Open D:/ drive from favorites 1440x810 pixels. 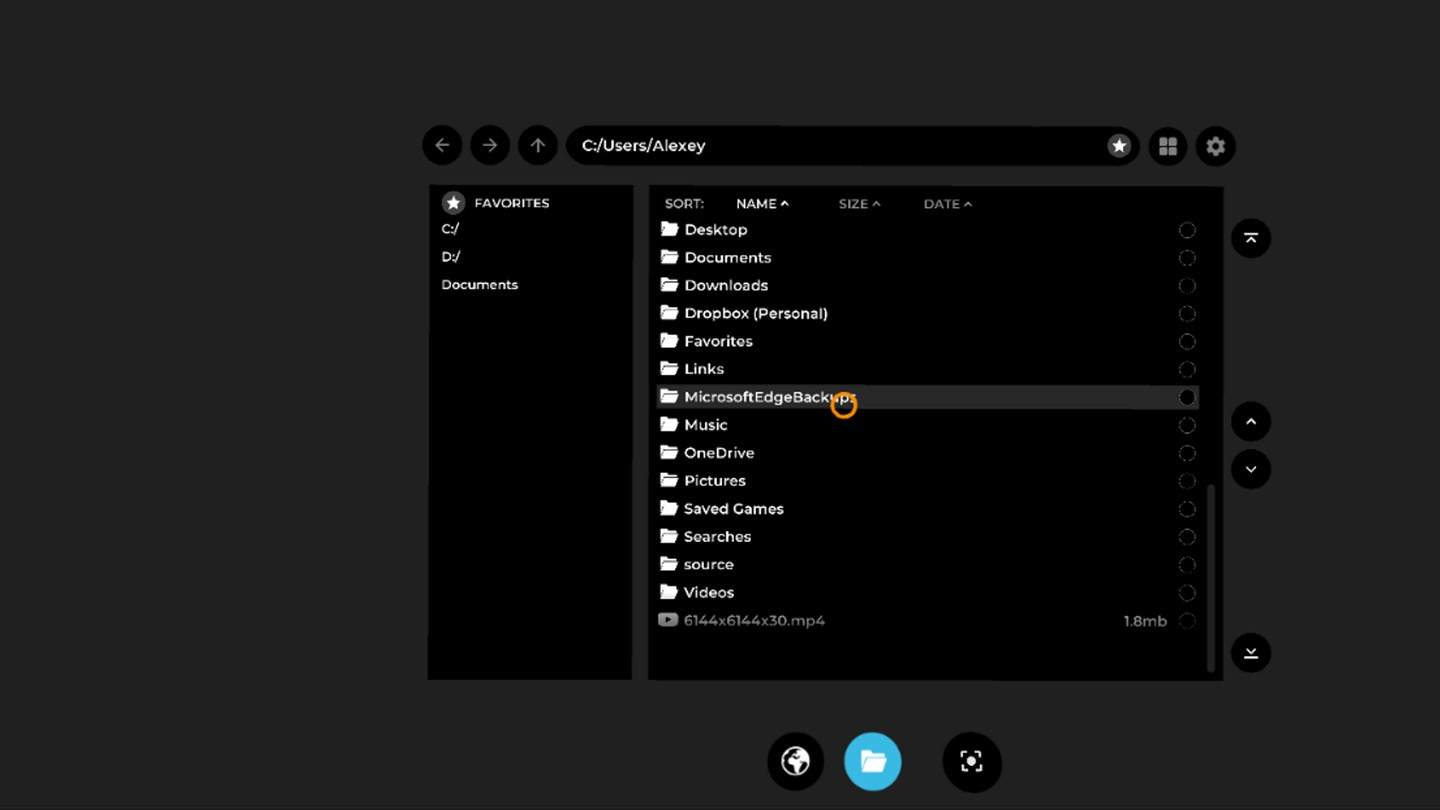tap(451, 257)
